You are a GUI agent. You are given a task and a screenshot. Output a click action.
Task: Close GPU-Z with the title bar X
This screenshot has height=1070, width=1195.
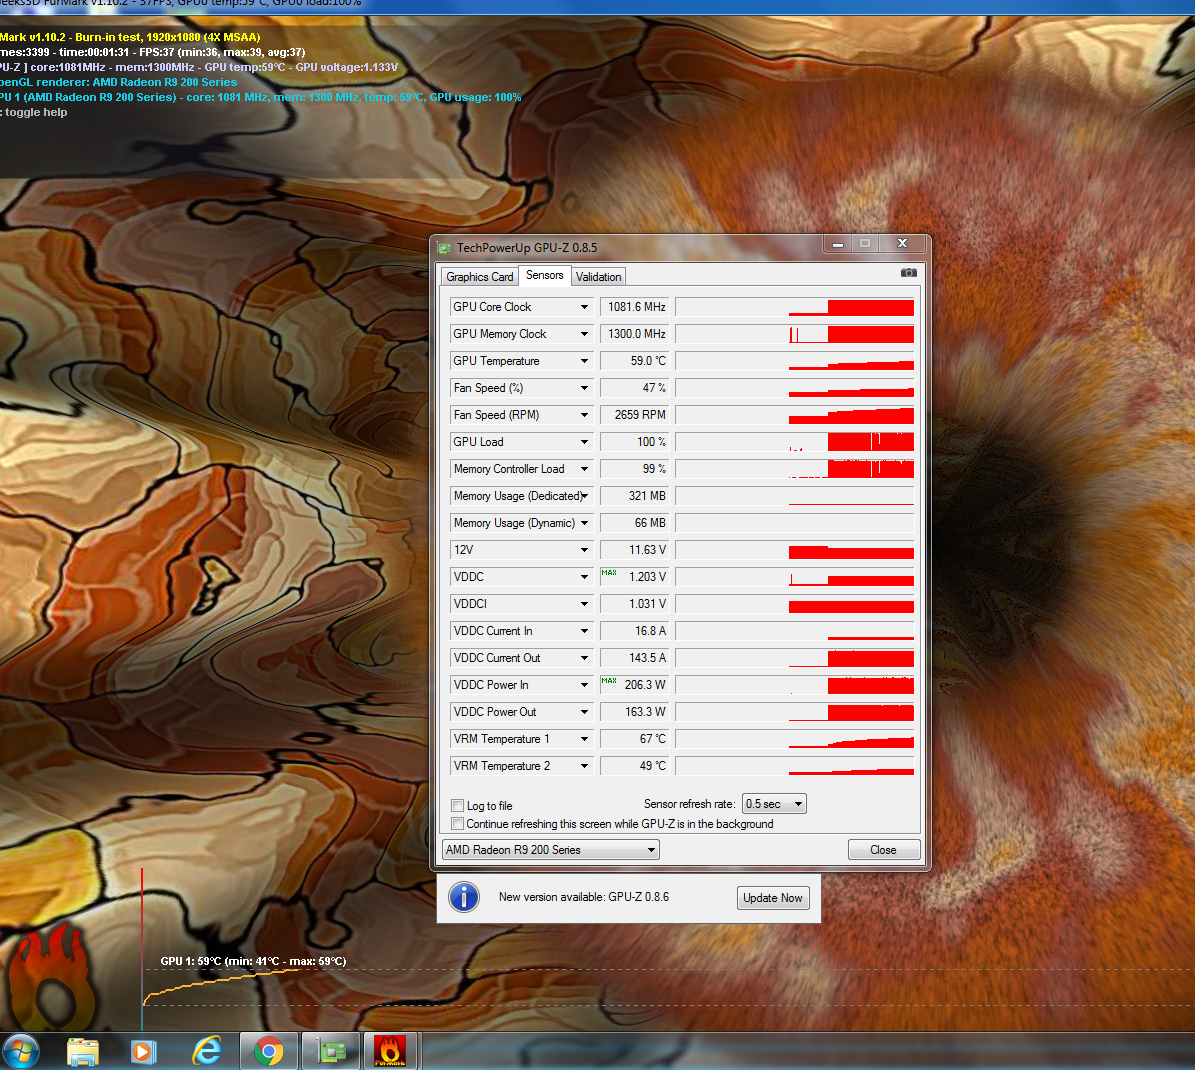click(902, 244)
